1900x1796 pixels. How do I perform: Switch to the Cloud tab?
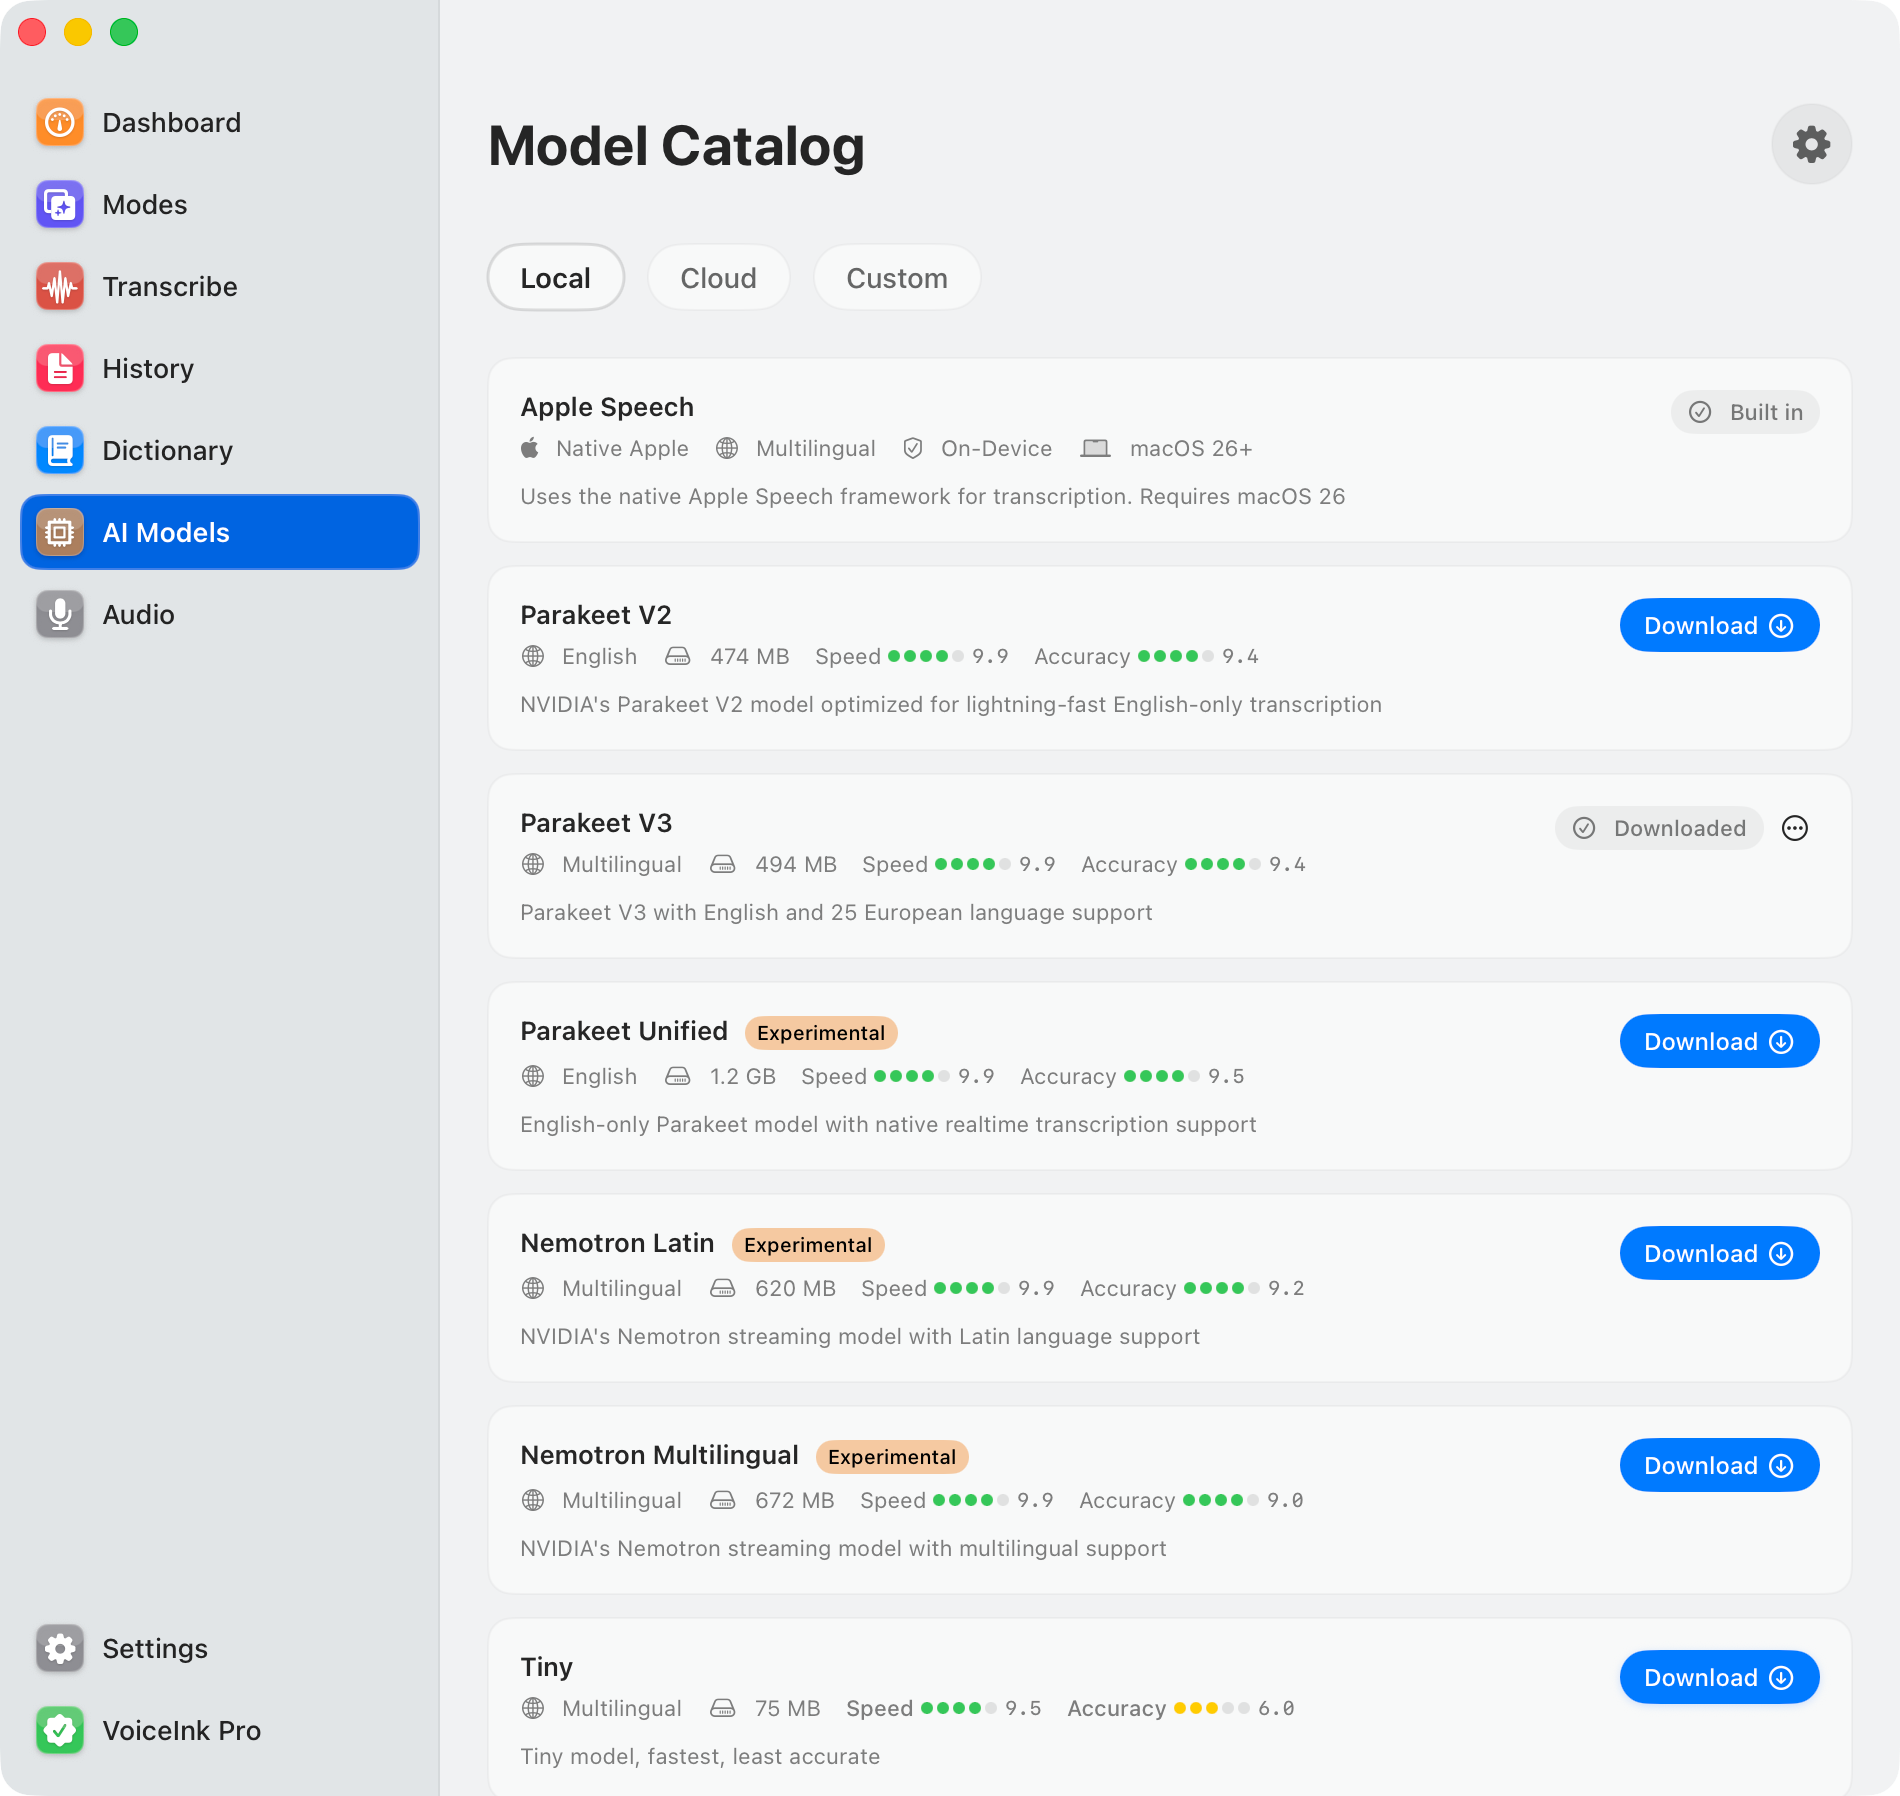(718, 278)
